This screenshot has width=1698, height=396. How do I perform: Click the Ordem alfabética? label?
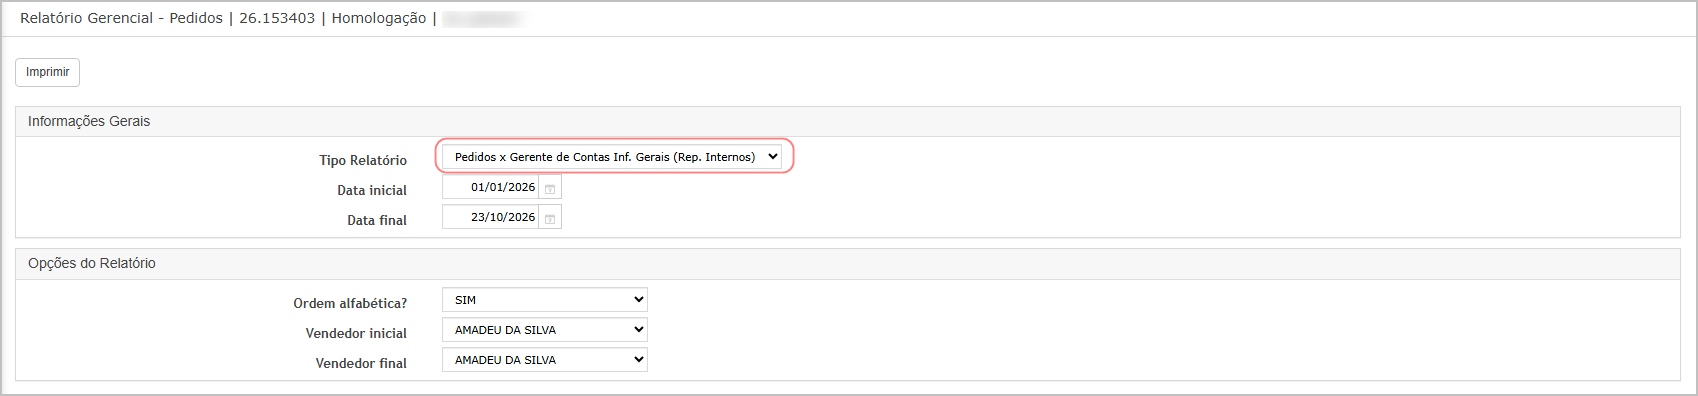[x=350, y=303]
